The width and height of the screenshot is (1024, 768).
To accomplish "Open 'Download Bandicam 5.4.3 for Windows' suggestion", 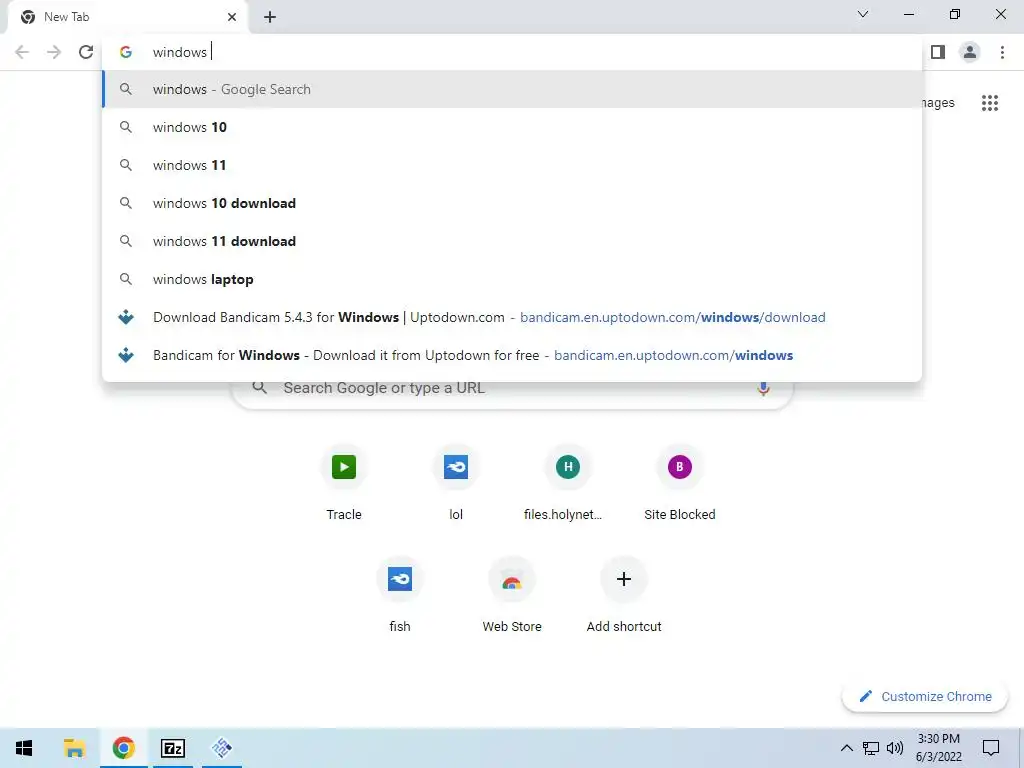I will coord(512,317).
